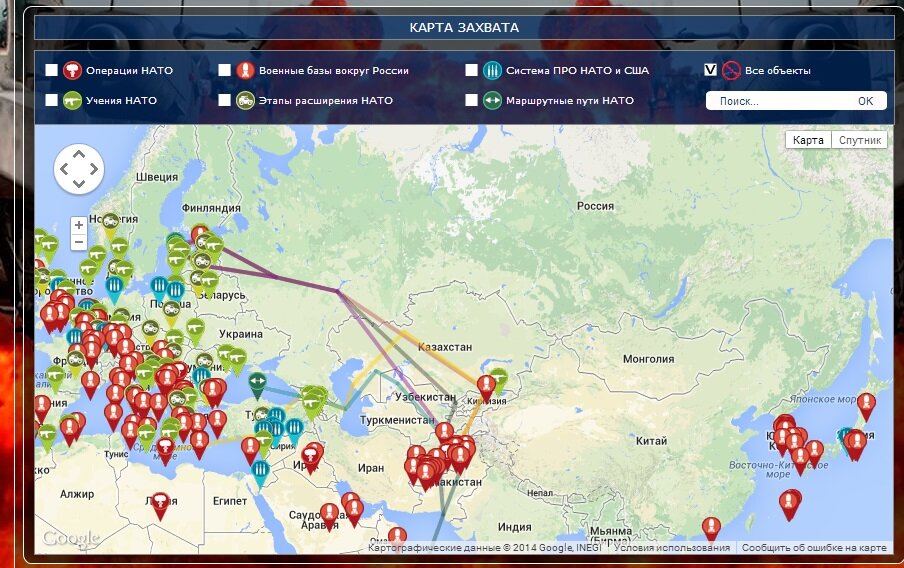Image resolution: width=904 pixels, height=568 pixels.
Task: Click the Монголия country label
Action: click(649, 359)
